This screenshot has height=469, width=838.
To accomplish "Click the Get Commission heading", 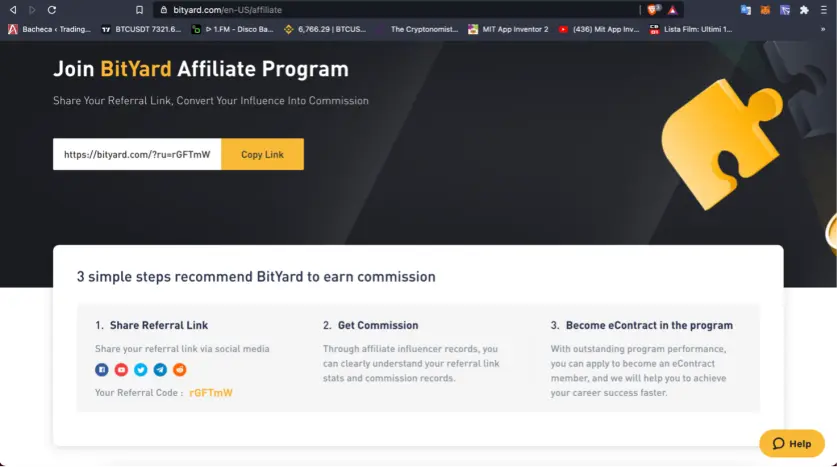I will [378, 325].
